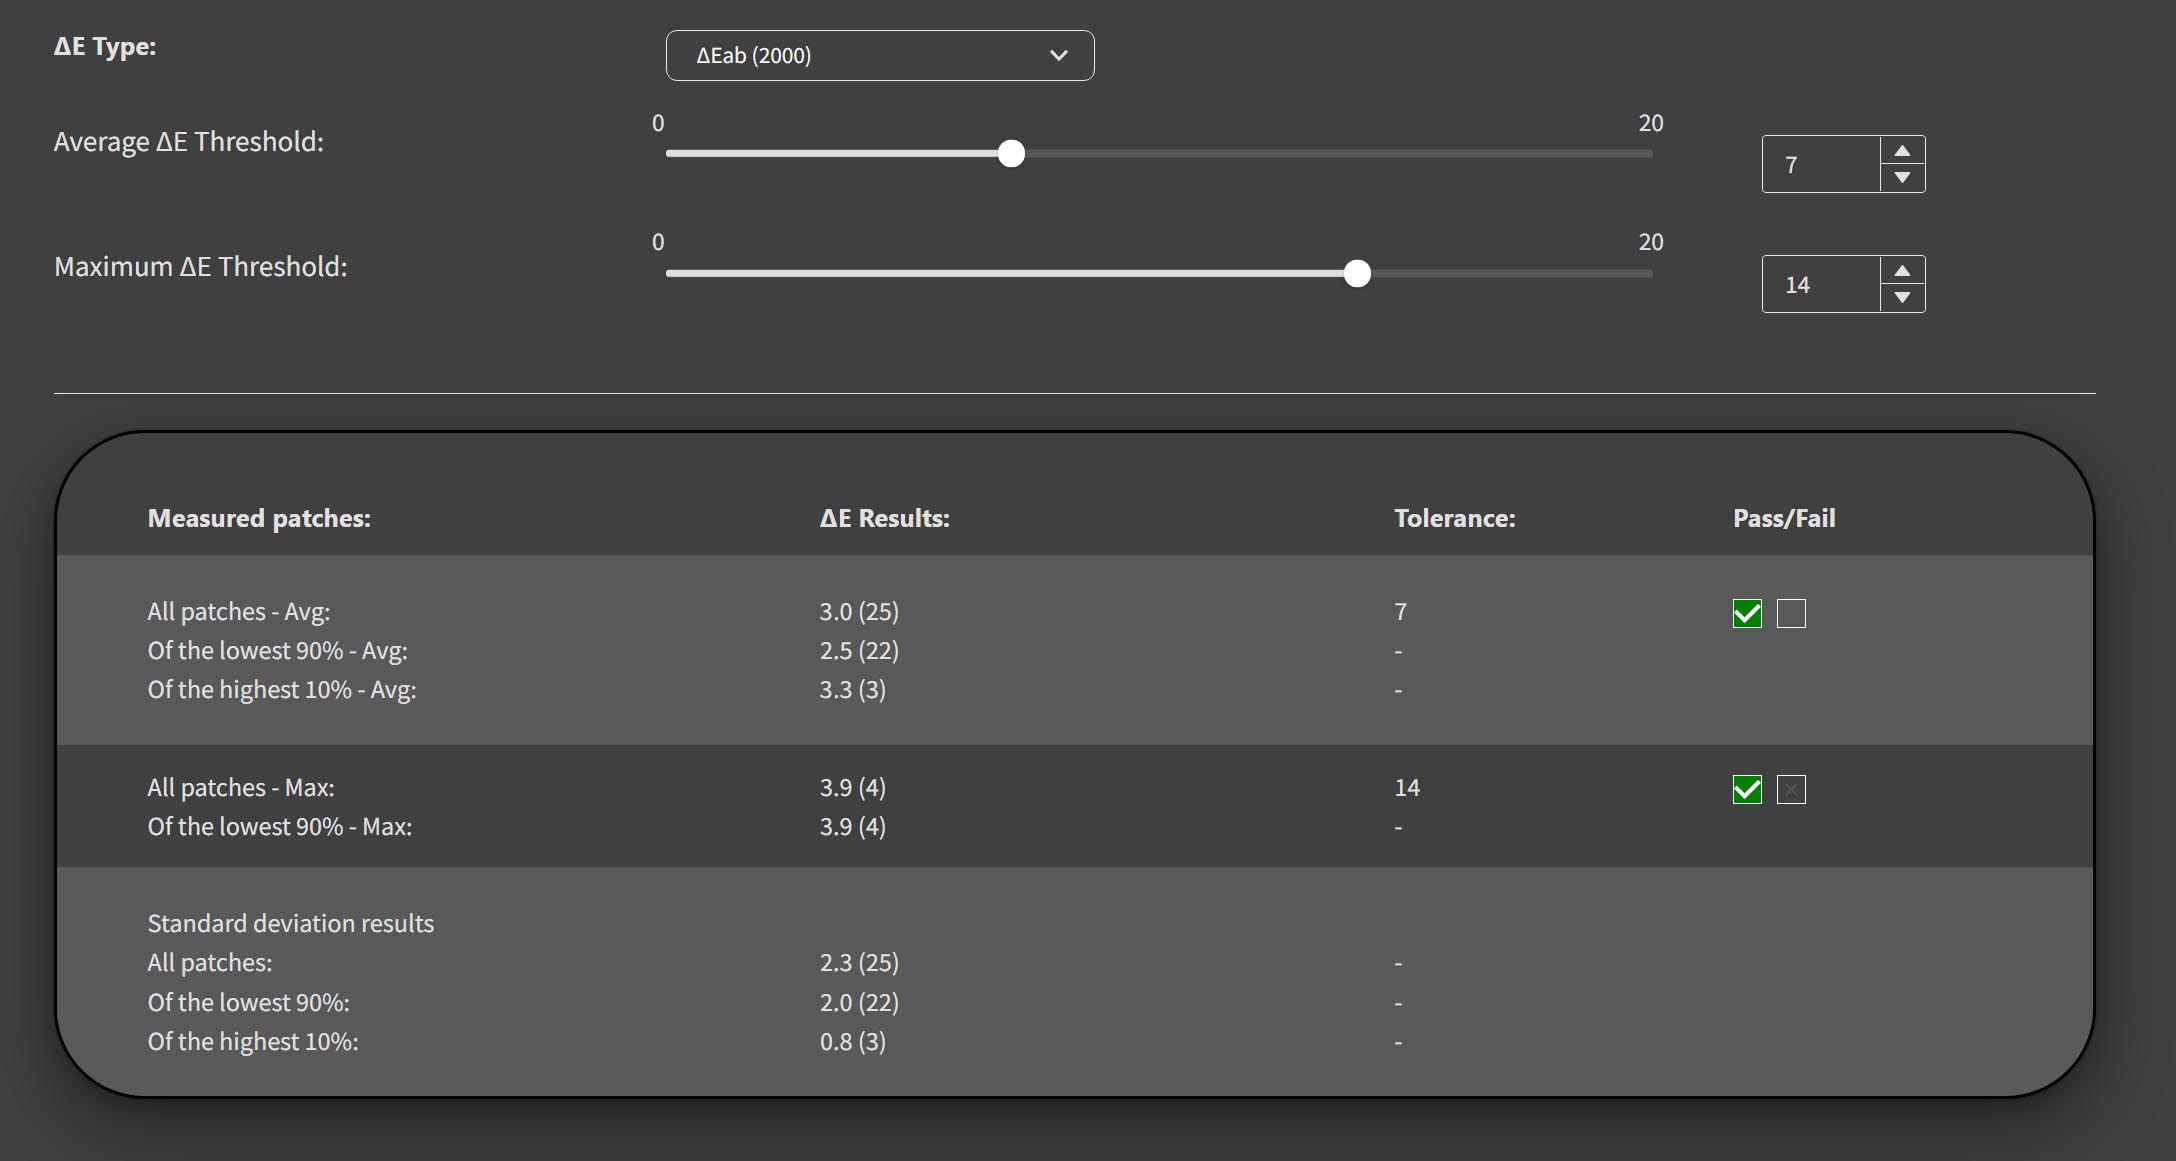Decrease Average ΔE Threshold with down arrow

click(1902, 178)
